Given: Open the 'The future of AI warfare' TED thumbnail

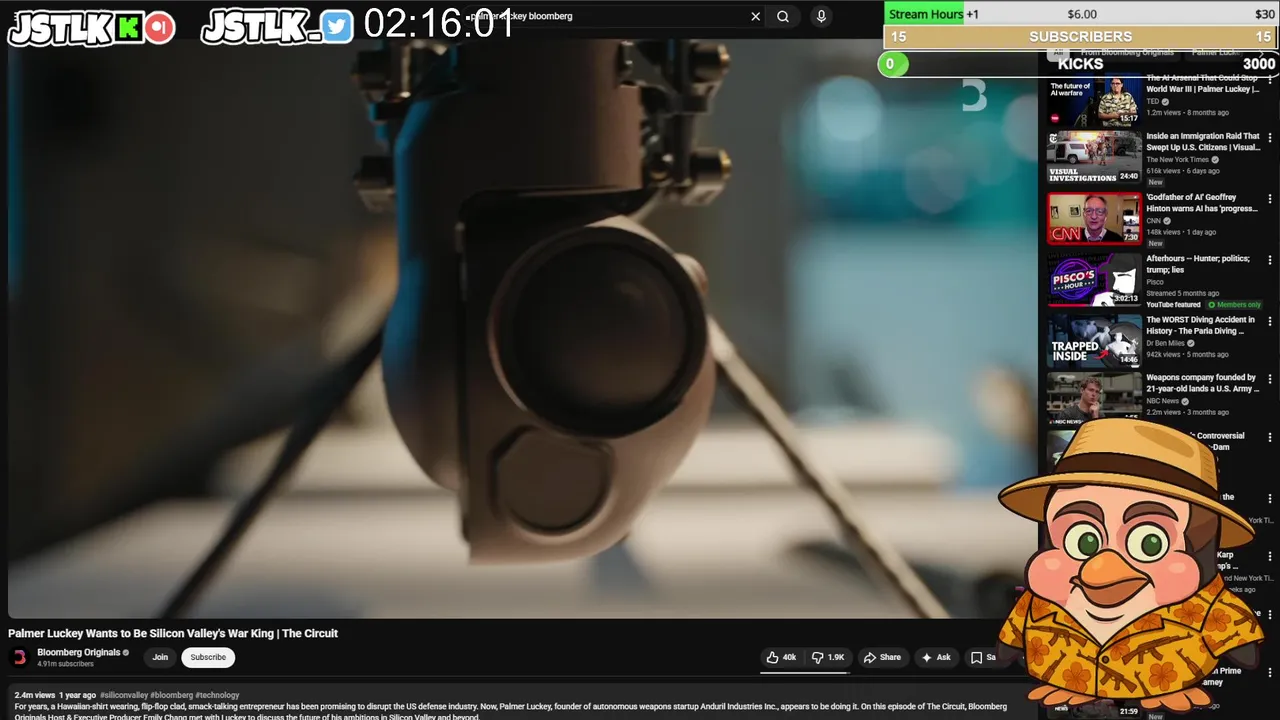Looking at the screenshot, I should coord(1094,101).
